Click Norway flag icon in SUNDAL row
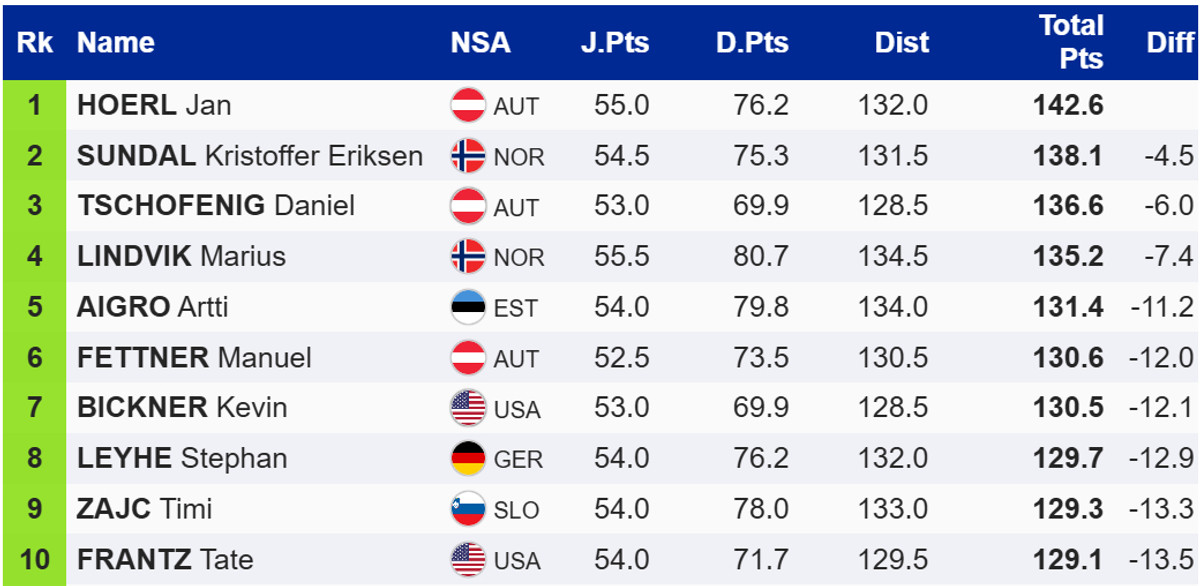The image size is (1200, 586). pyautogui.click(x=468, y=156)
